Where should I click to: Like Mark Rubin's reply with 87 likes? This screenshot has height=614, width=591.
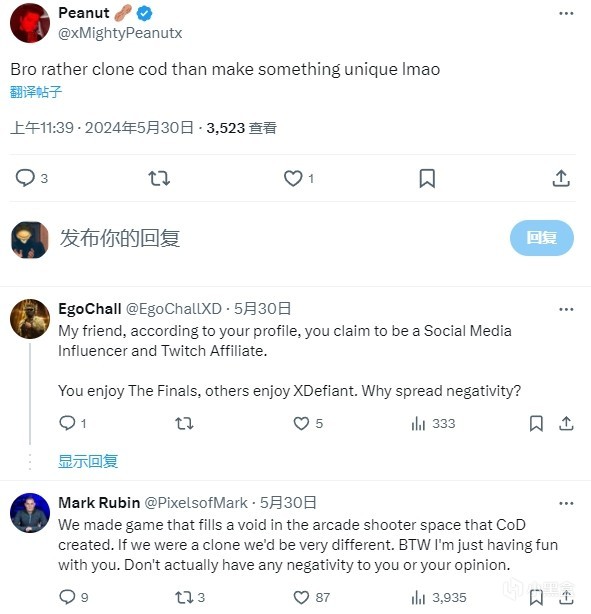pos(301,598)
